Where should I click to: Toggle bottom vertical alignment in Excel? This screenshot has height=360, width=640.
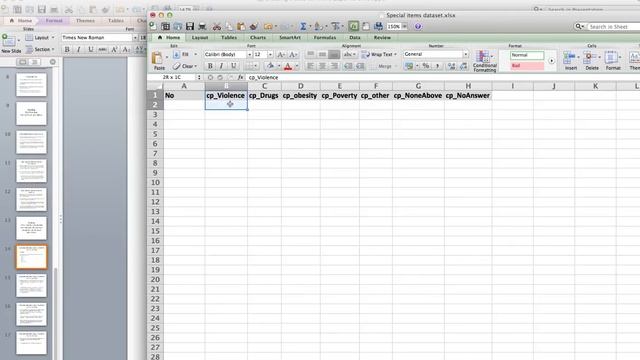(x=334, y=54)
